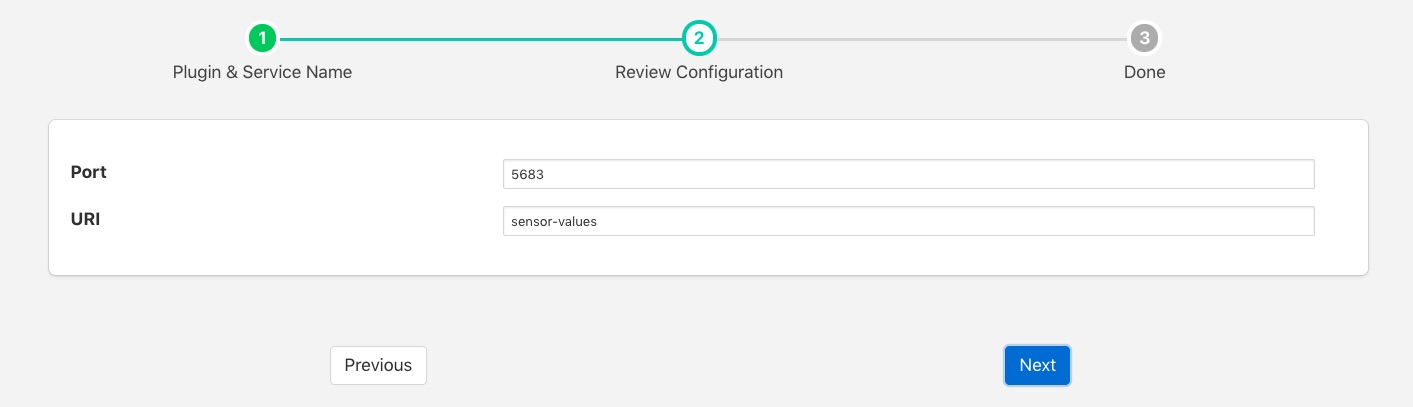
Task: Go to Plugin & Service Name step
Action: 262,72
